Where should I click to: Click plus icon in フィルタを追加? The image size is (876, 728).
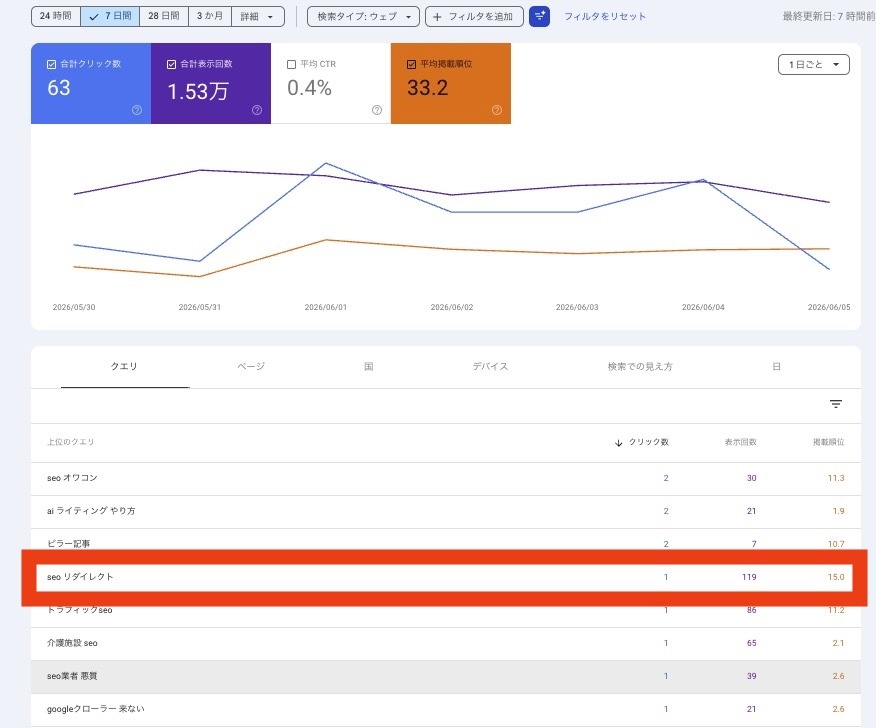pyautogui.click(x=437, y=17)
